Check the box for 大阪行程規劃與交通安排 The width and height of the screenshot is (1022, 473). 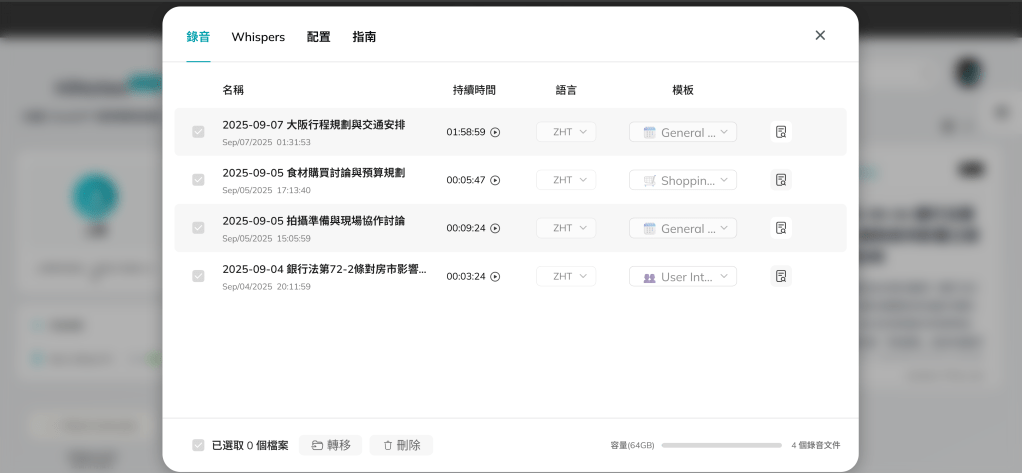[x=198, y=132]
